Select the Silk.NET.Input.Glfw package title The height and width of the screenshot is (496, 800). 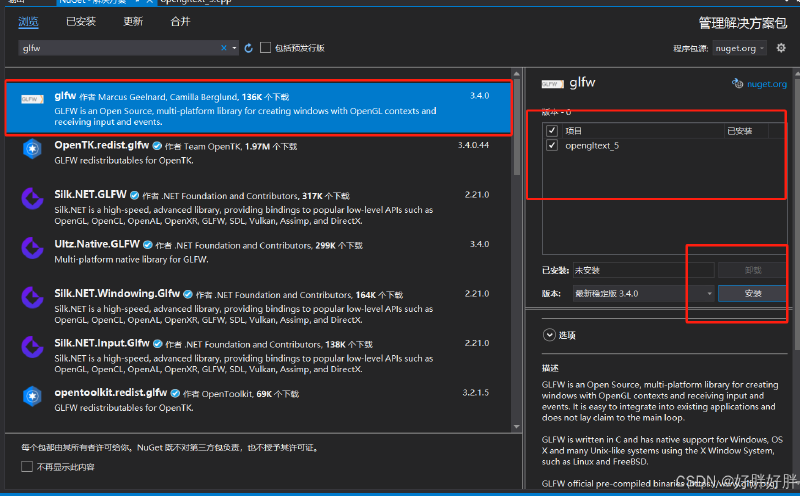102,343
